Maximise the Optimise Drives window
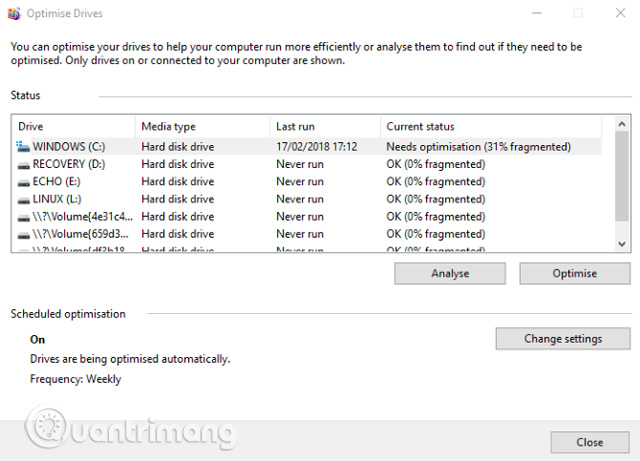640x461 pixels. click(x=578, y=14)
